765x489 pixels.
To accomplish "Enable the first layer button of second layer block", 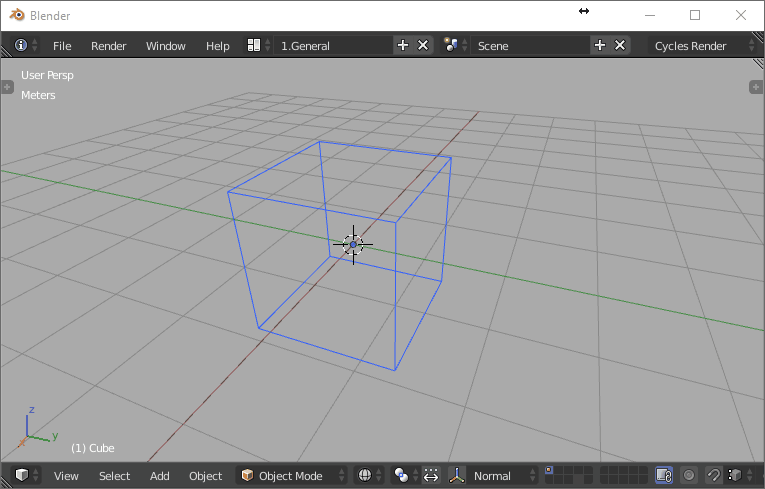I will [x=605, y=470].
